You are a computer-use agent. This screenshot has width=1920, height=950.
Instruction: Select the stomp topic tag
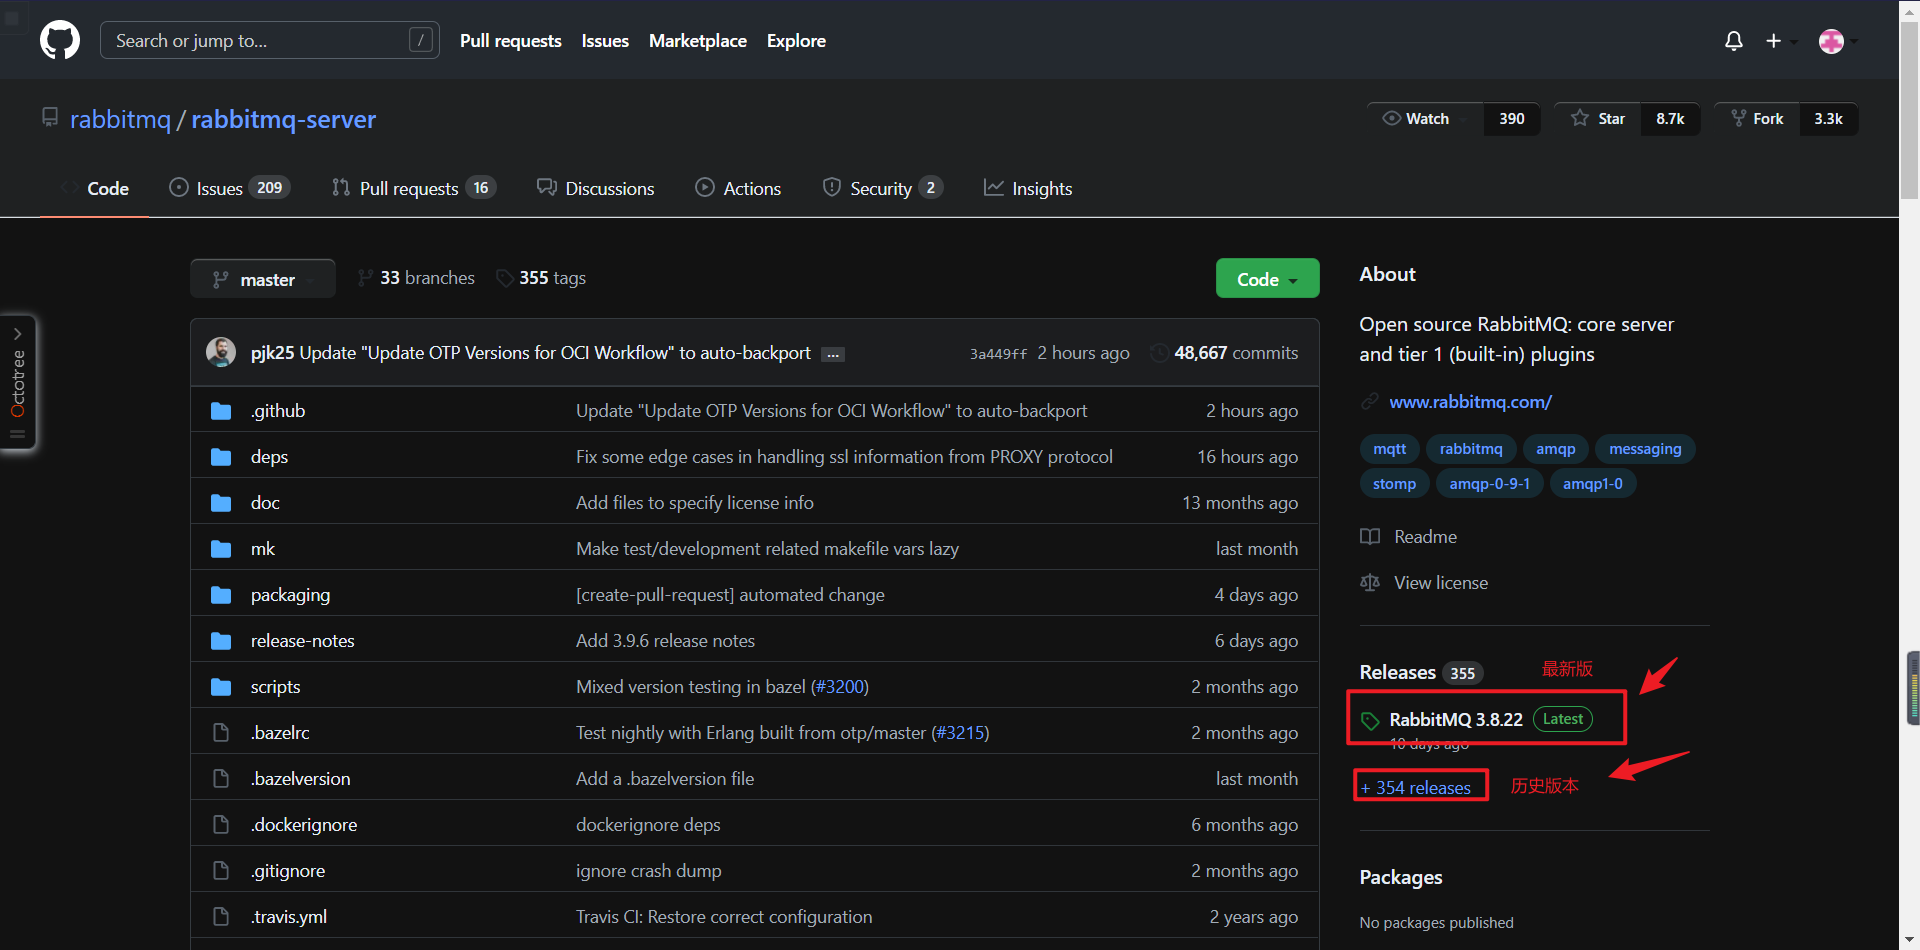tap(1394, 484)
